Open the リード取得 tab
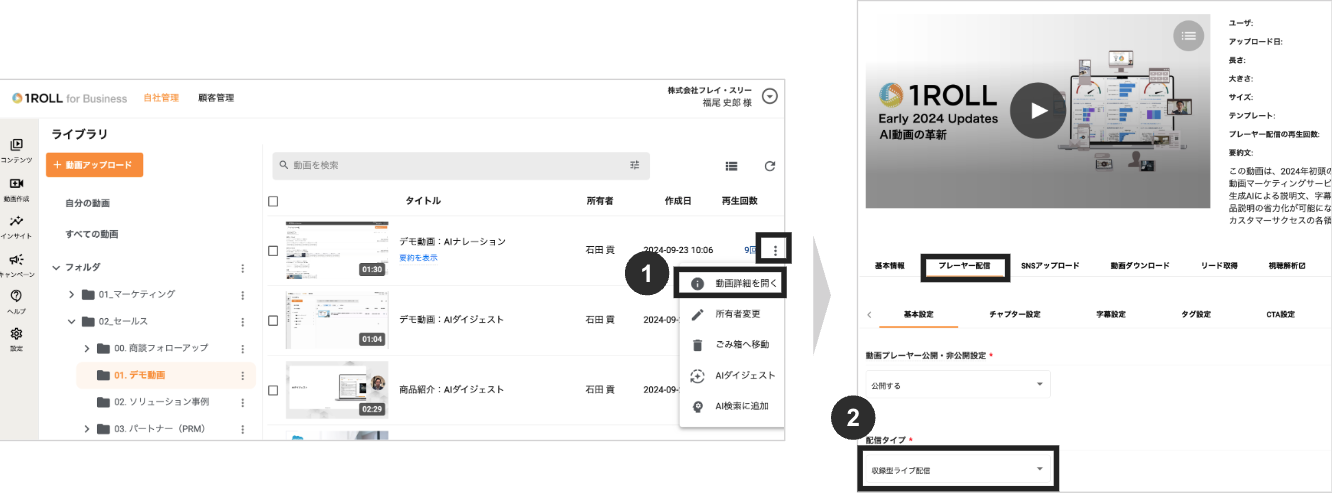The image size is (1332, 498). pyautogui.click(x=1219, y=266)
